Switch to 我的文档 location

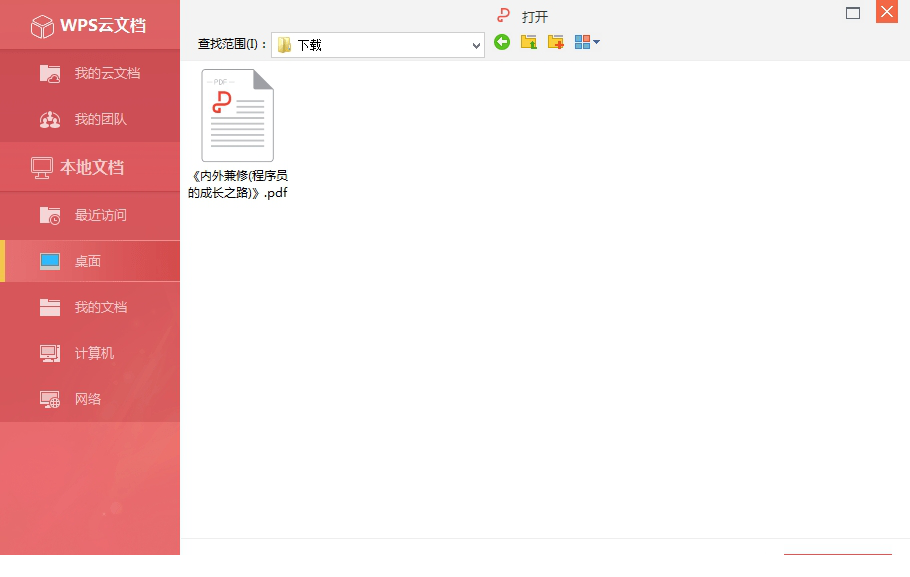(90, 307)
